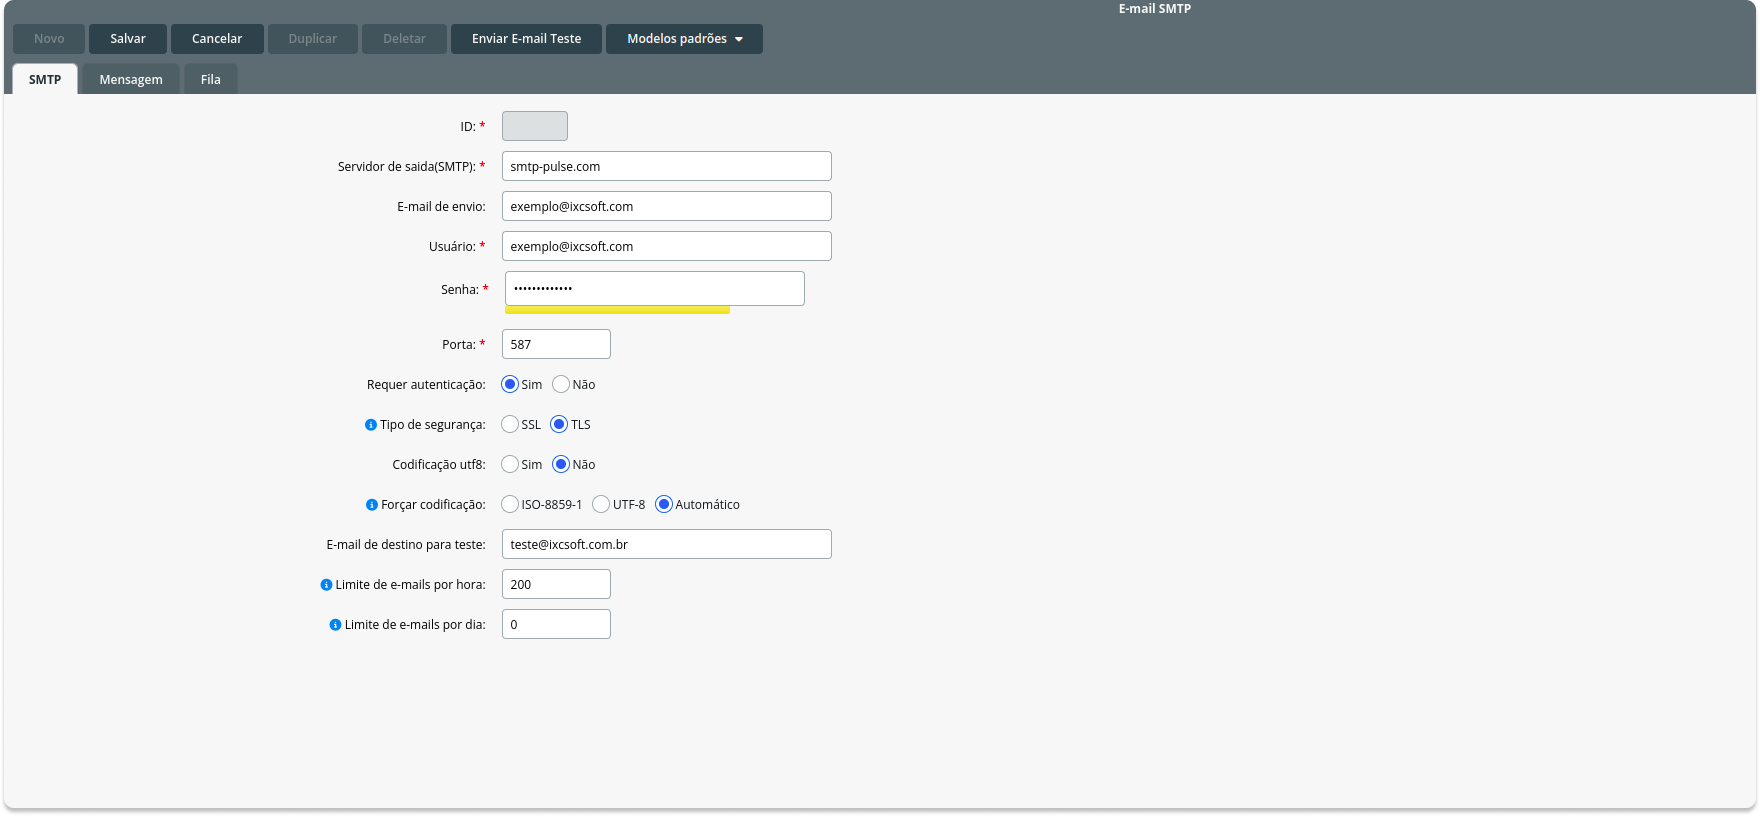Click the E-mail de envio field
The width and height of the screenshot is (1760, 816).
tap(667, 206)
